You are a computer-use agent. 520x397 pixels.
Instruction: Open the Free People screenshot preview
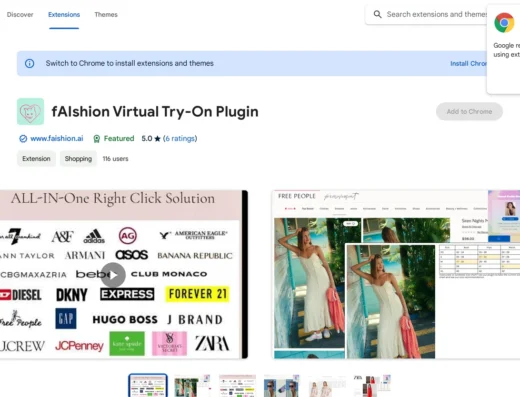[396, 275]
